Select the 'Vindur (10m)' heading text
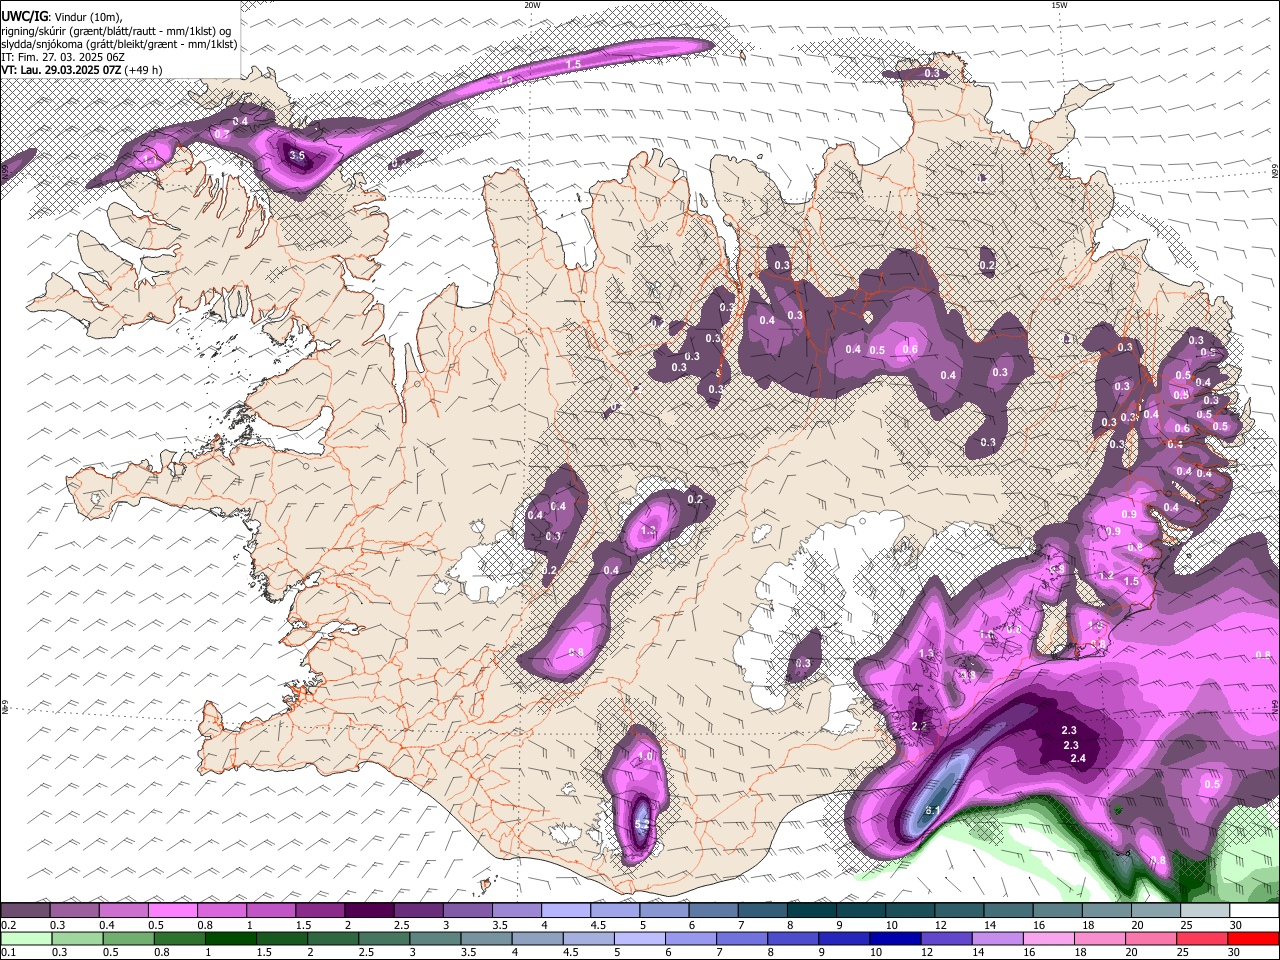 coord(88,17)
